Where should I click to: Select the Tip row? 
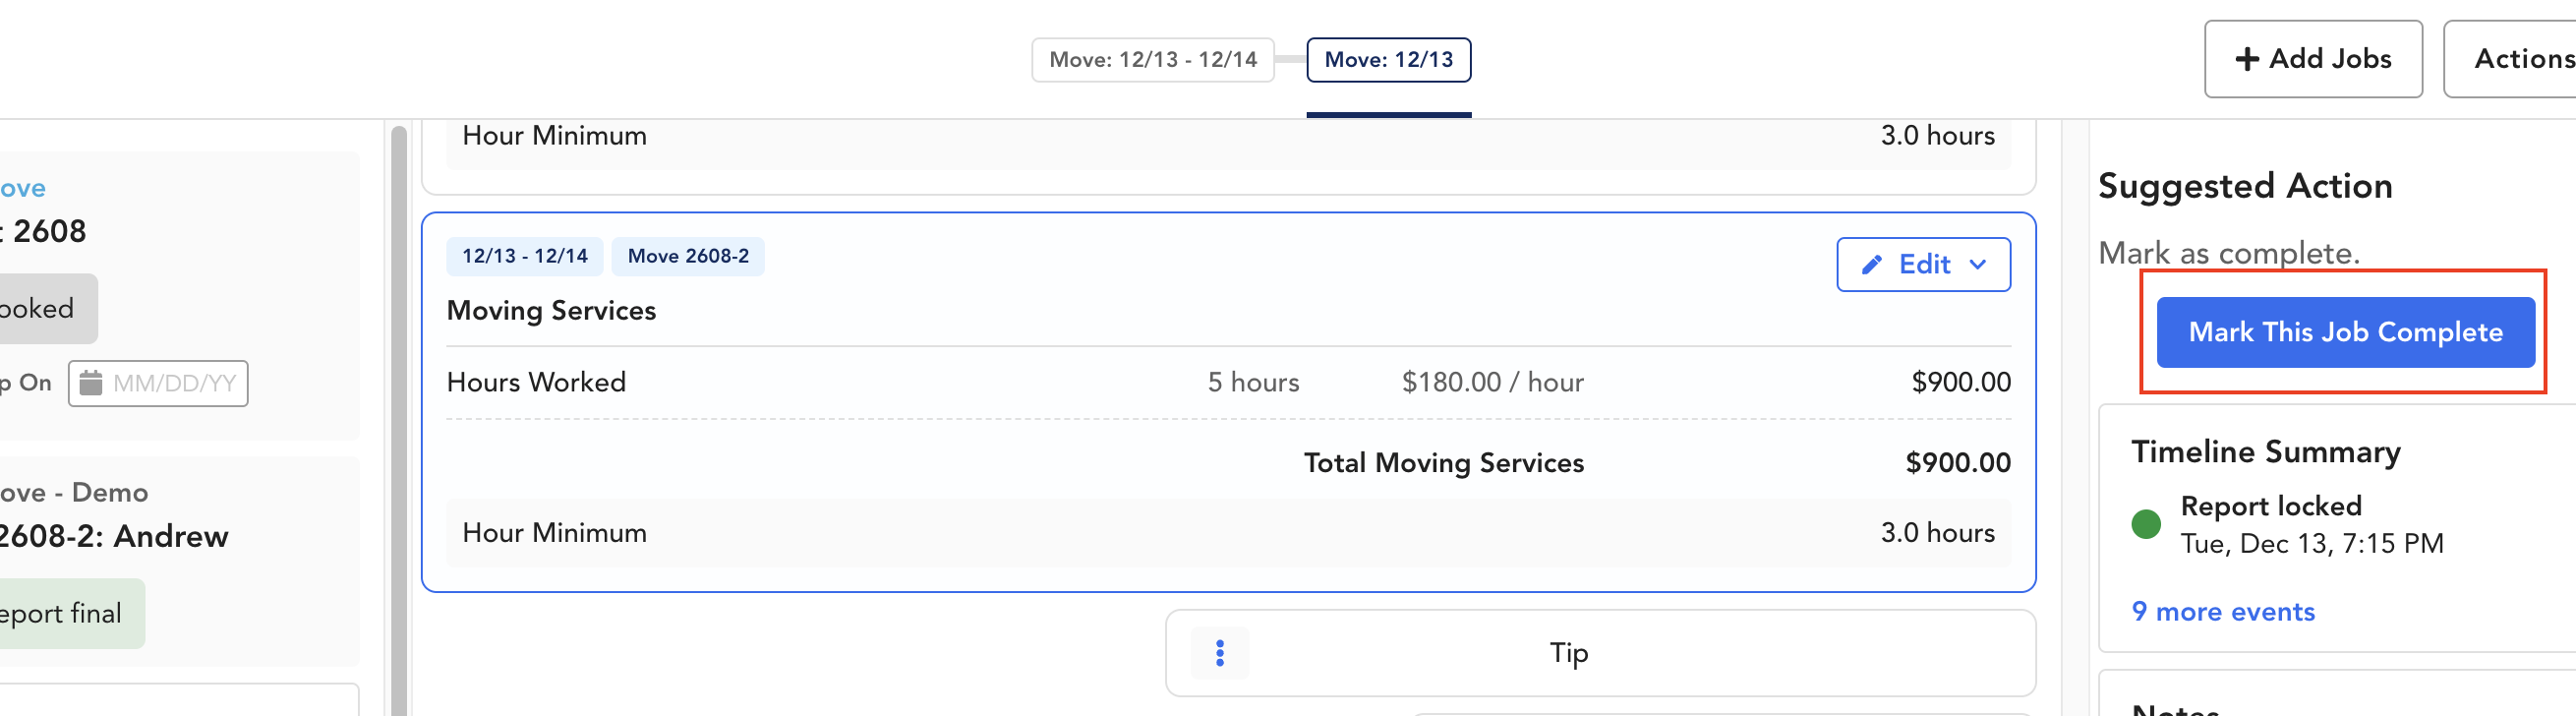tap(1600, 653)
